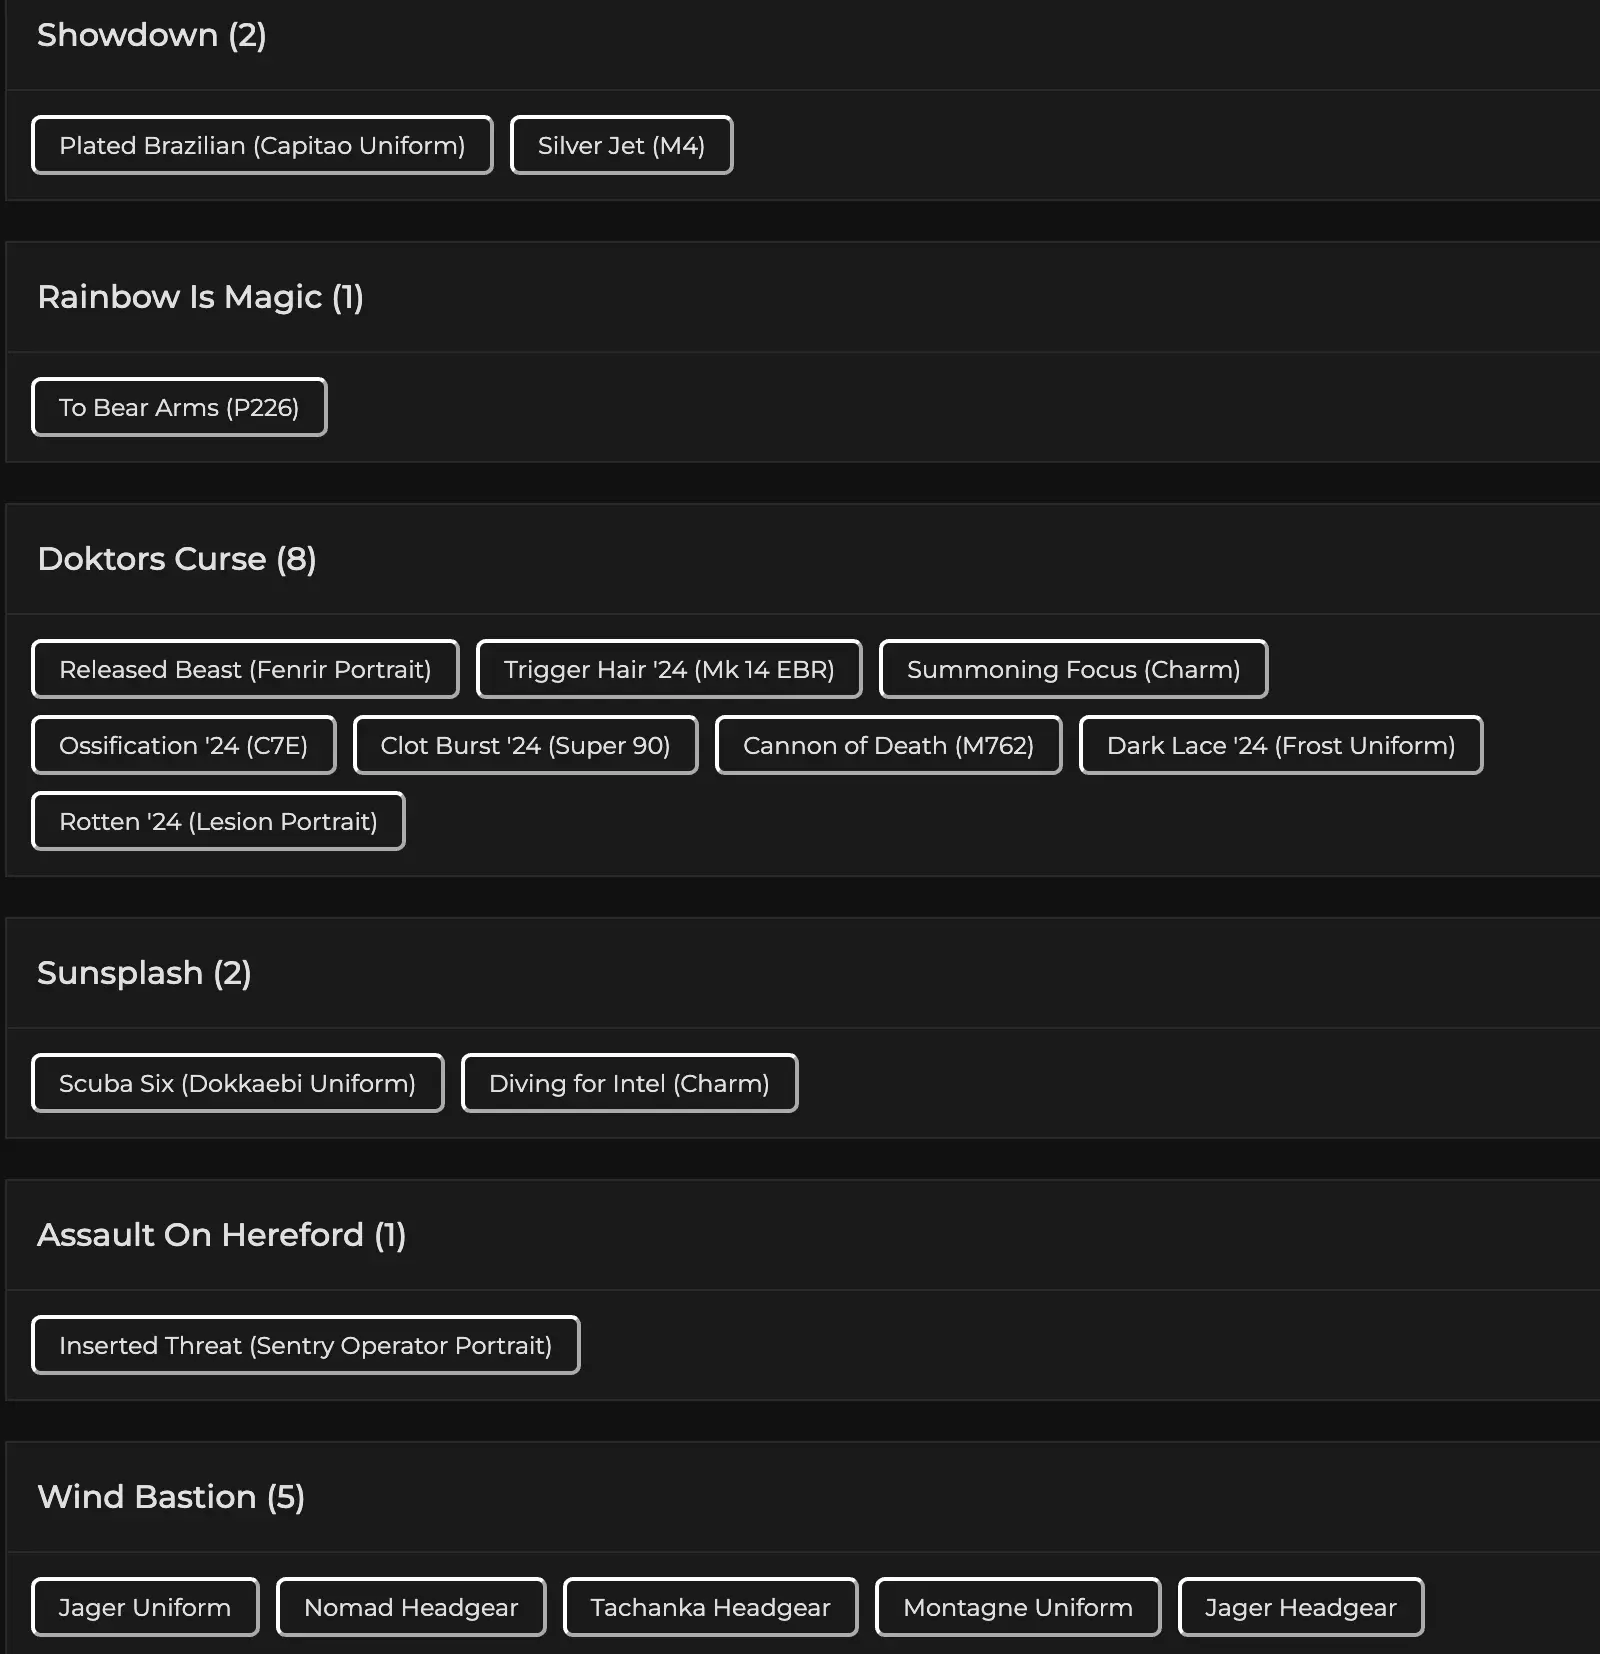Choose the Summoning Focus (Charm) item

click(1073, 670)
